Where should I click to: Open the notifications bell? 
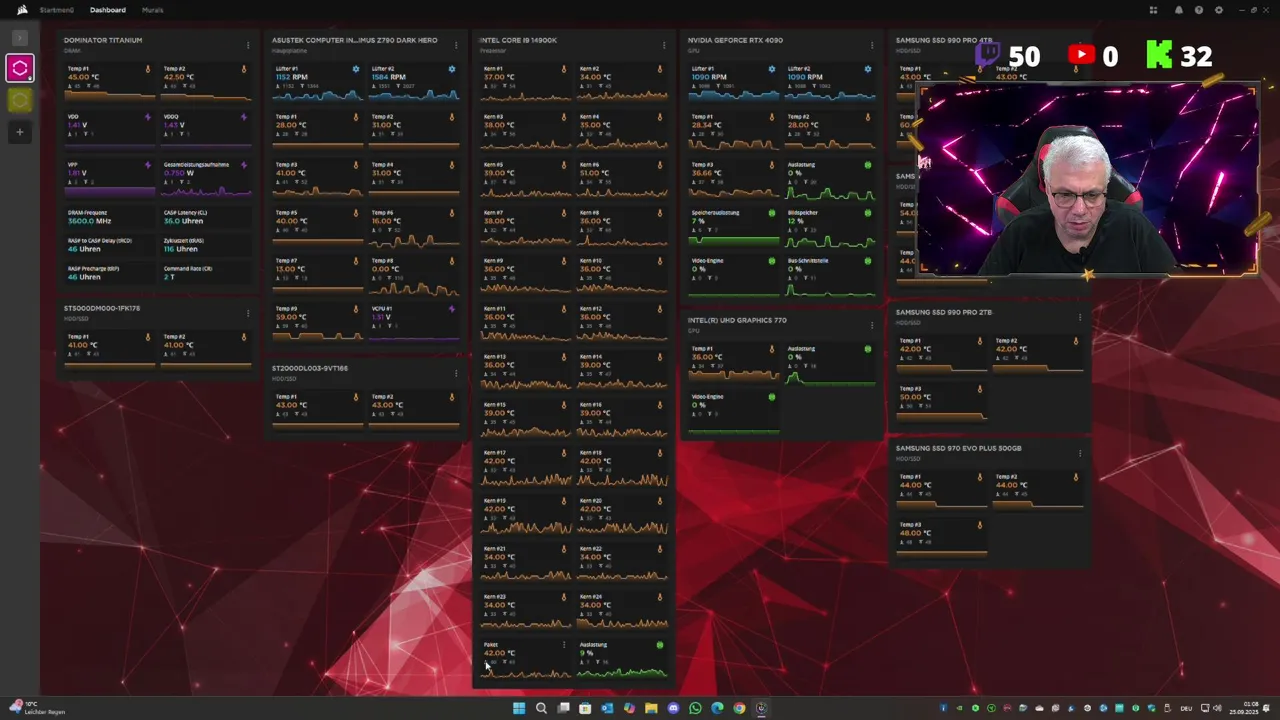[x=1179, y=10]
